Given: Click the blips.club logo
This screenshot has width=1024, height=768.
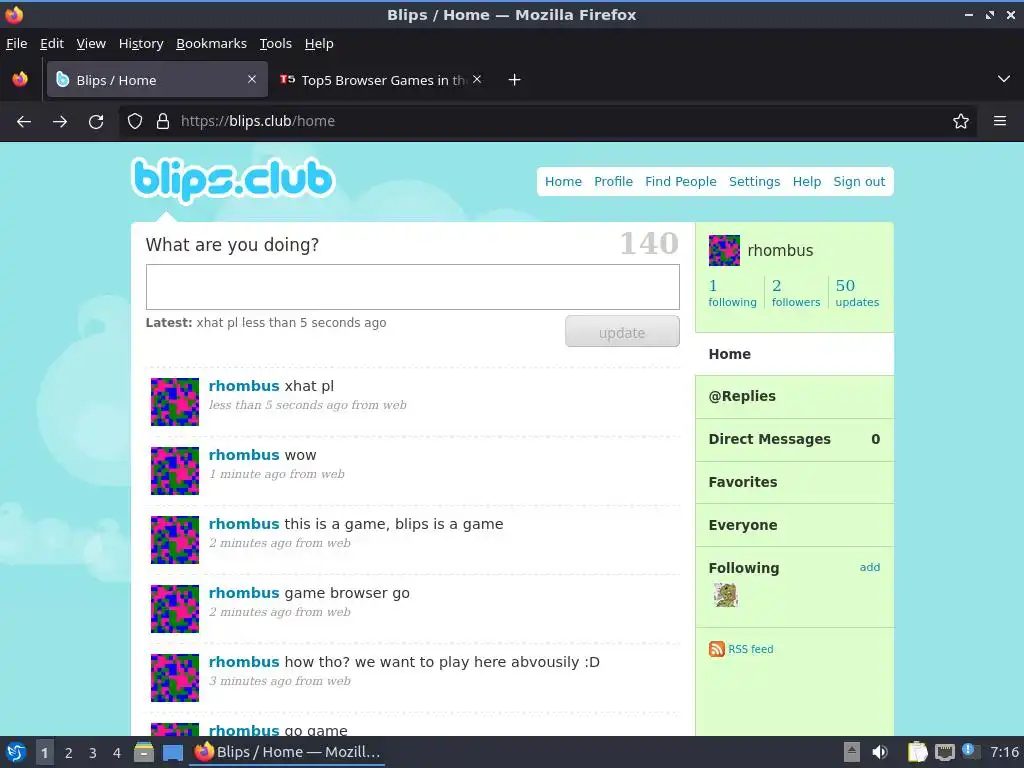Looking at the screenshot, I should point(233,180).
